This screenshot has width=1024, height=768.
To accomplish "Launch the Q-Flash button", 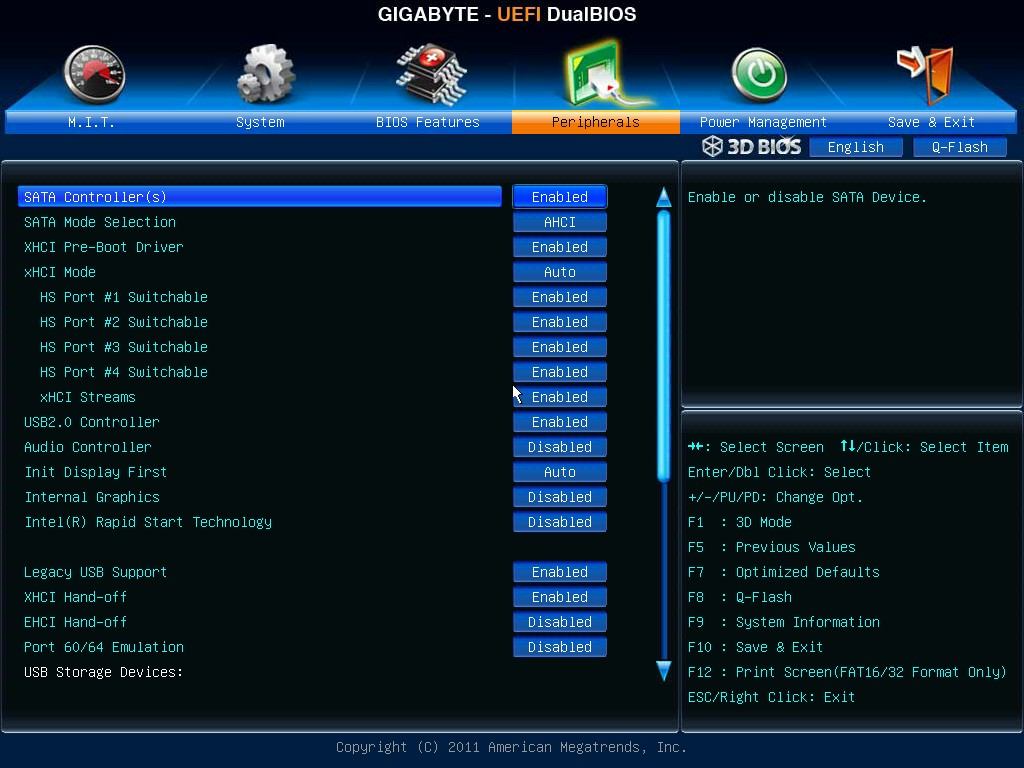I will [x=959, y=147].
